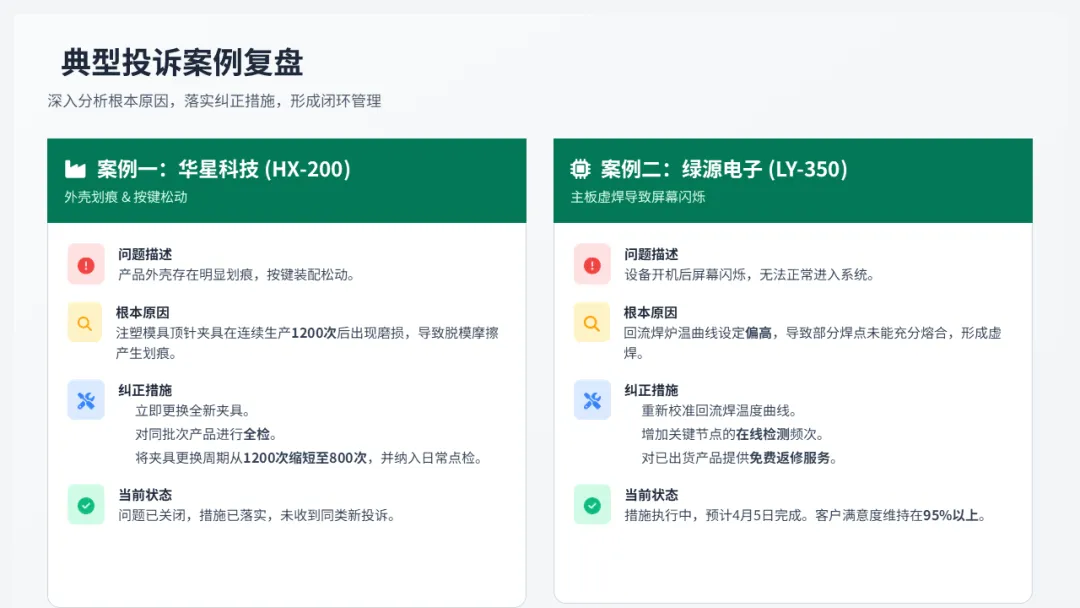Screen dimensions: 1080x608
Task: Click the 问题已关闭 status text
Action: [x=257, y=515]
